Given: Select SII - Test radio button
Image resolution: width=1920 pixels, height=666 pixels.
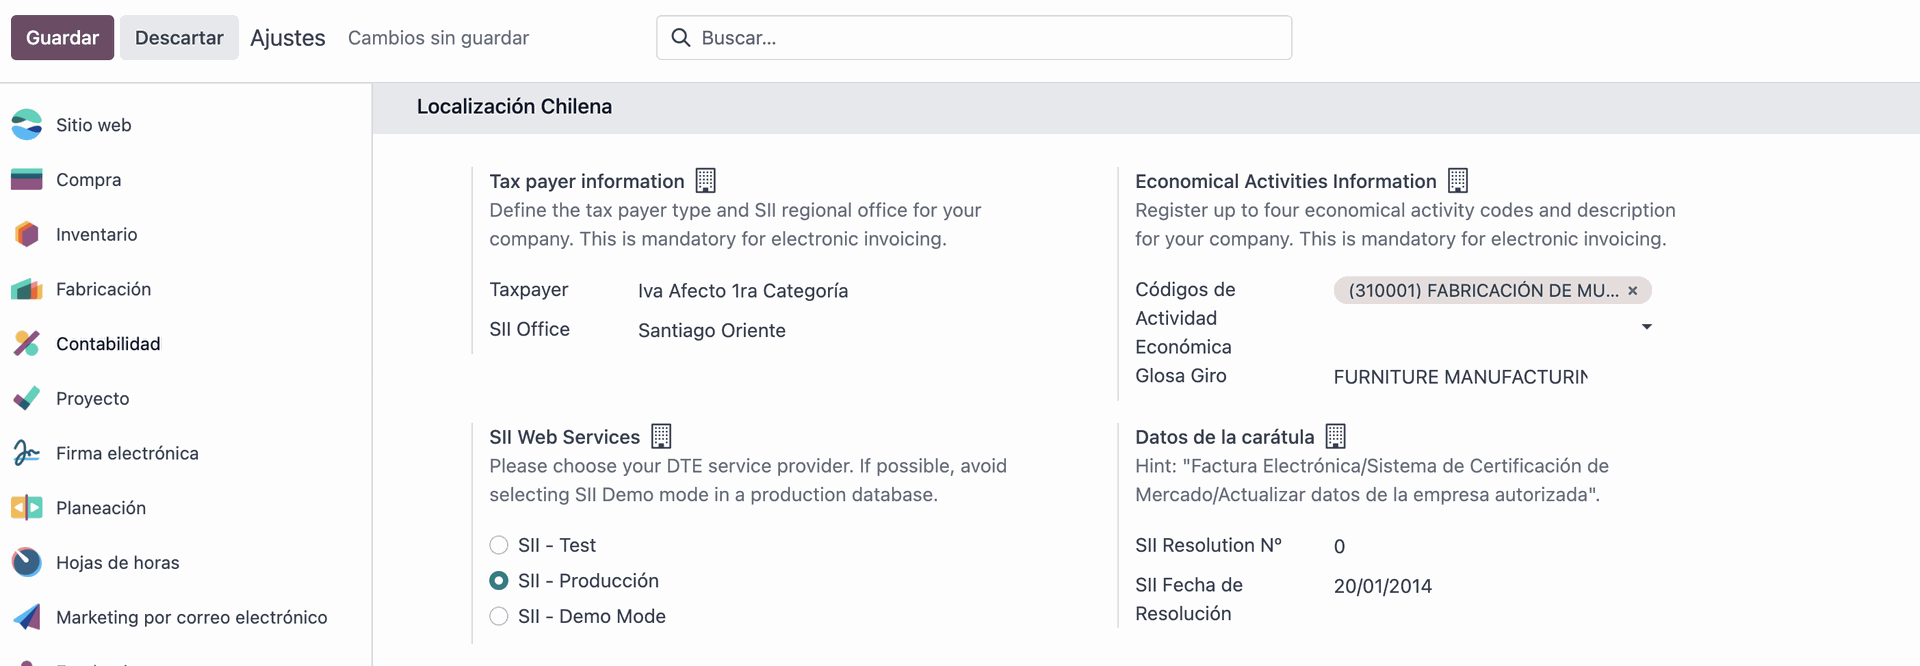Looking at the screenshot, I should [499, 545].
